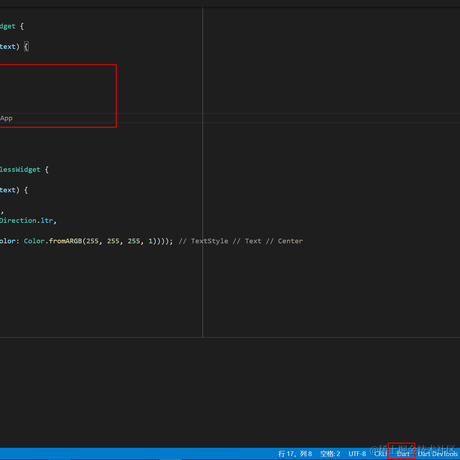Click the '// Center' closing label comment
Image resolution: width=460 pixels, height=460 pixels.
(284, 241)
